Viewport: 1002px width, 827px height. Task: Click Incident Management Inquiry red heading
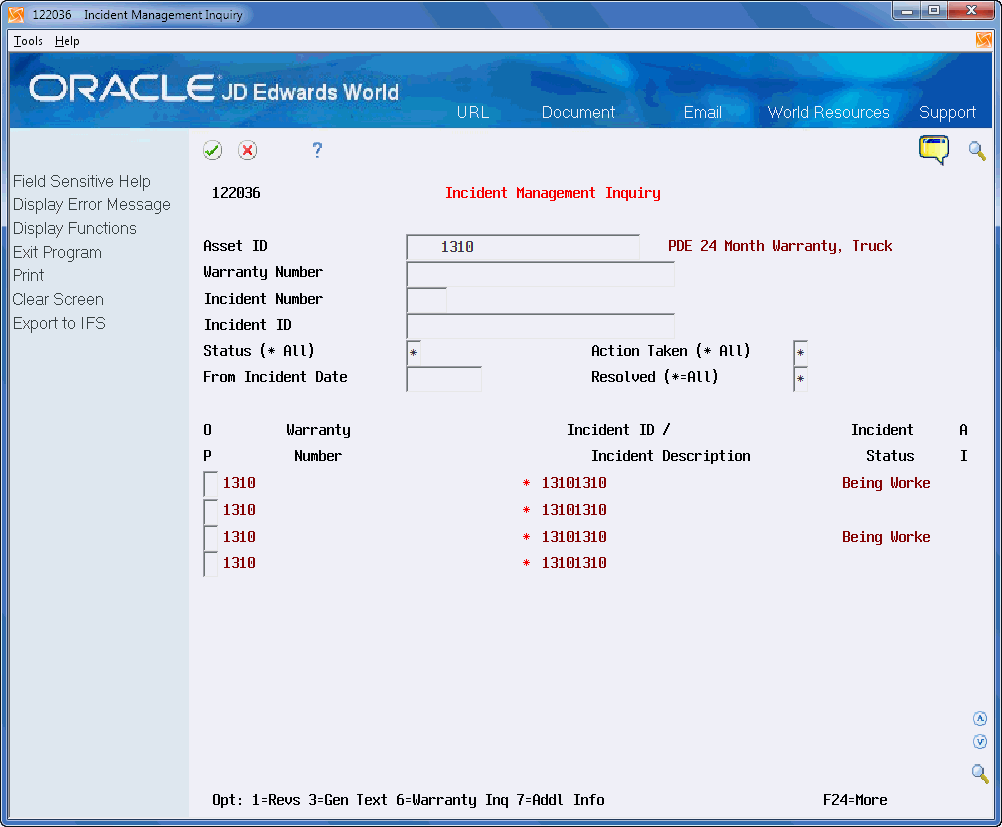click(553, 193)
